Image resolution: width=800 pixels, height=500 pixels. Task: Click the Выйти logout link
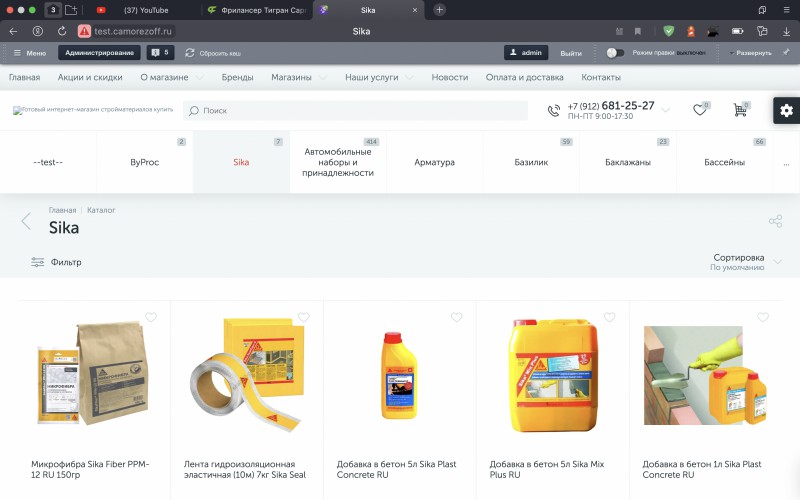571,53
